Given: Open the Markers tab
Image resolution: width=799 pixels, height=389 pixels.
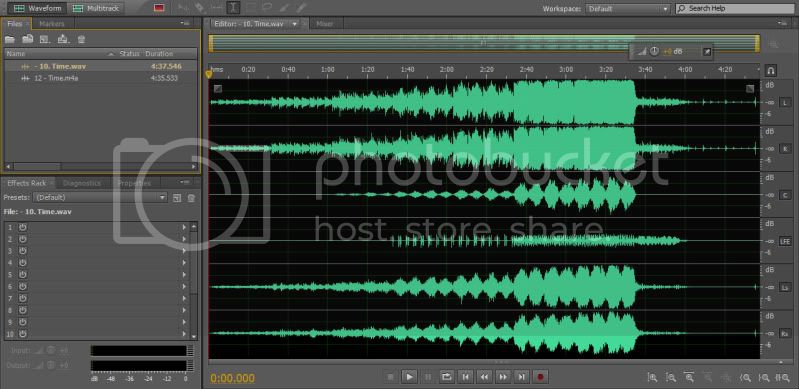Looking at the screenshot, I should [52, 23].
